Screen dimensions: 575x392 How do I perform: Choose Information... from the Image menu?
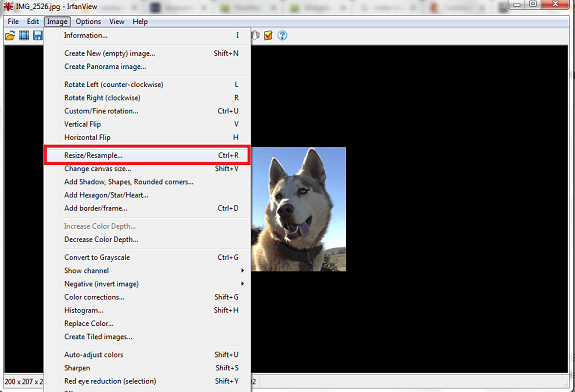pos(147,36)
